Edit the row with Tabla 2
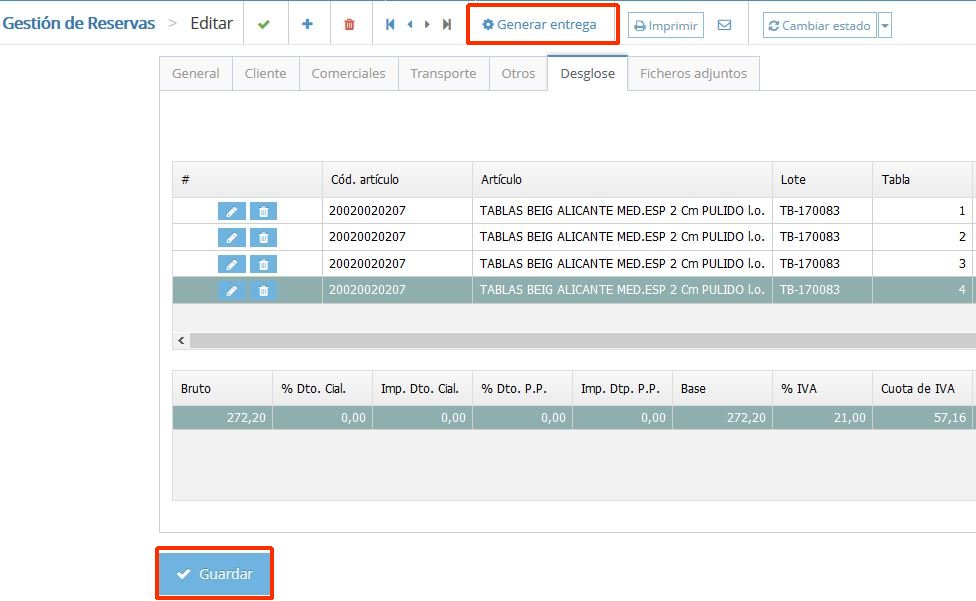Screen dimensions: 976x601 click(x=232, y=237)
